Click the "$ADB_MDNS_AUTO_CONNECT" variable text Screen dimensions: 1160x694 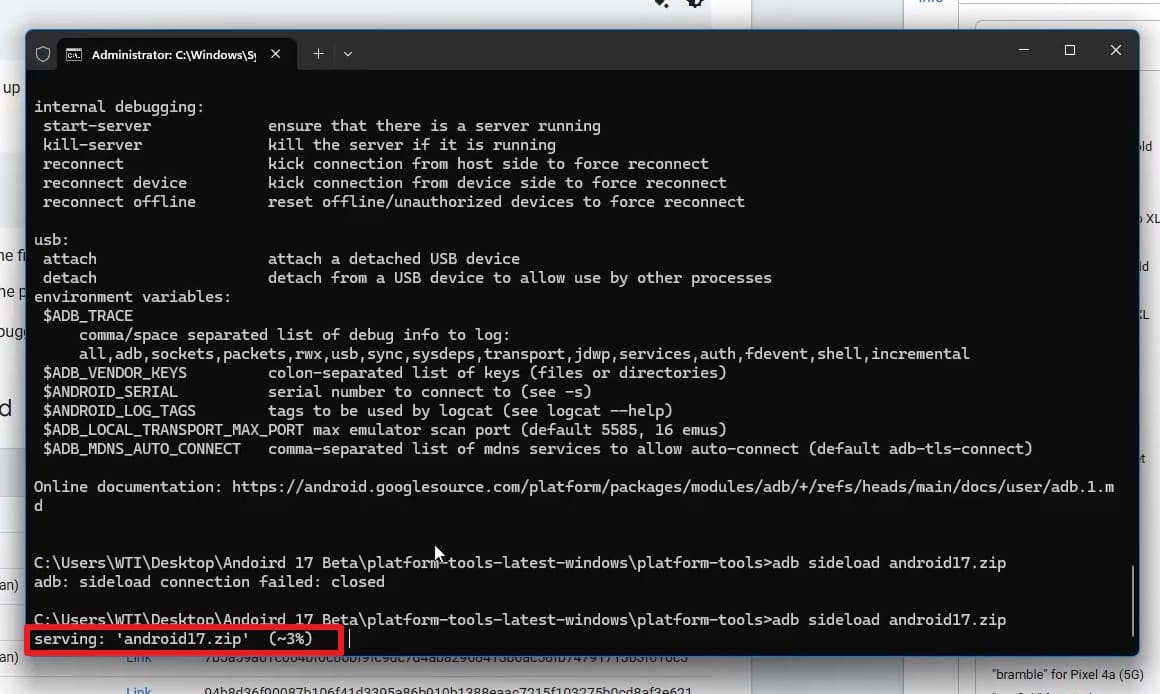[x=141, y=449]
